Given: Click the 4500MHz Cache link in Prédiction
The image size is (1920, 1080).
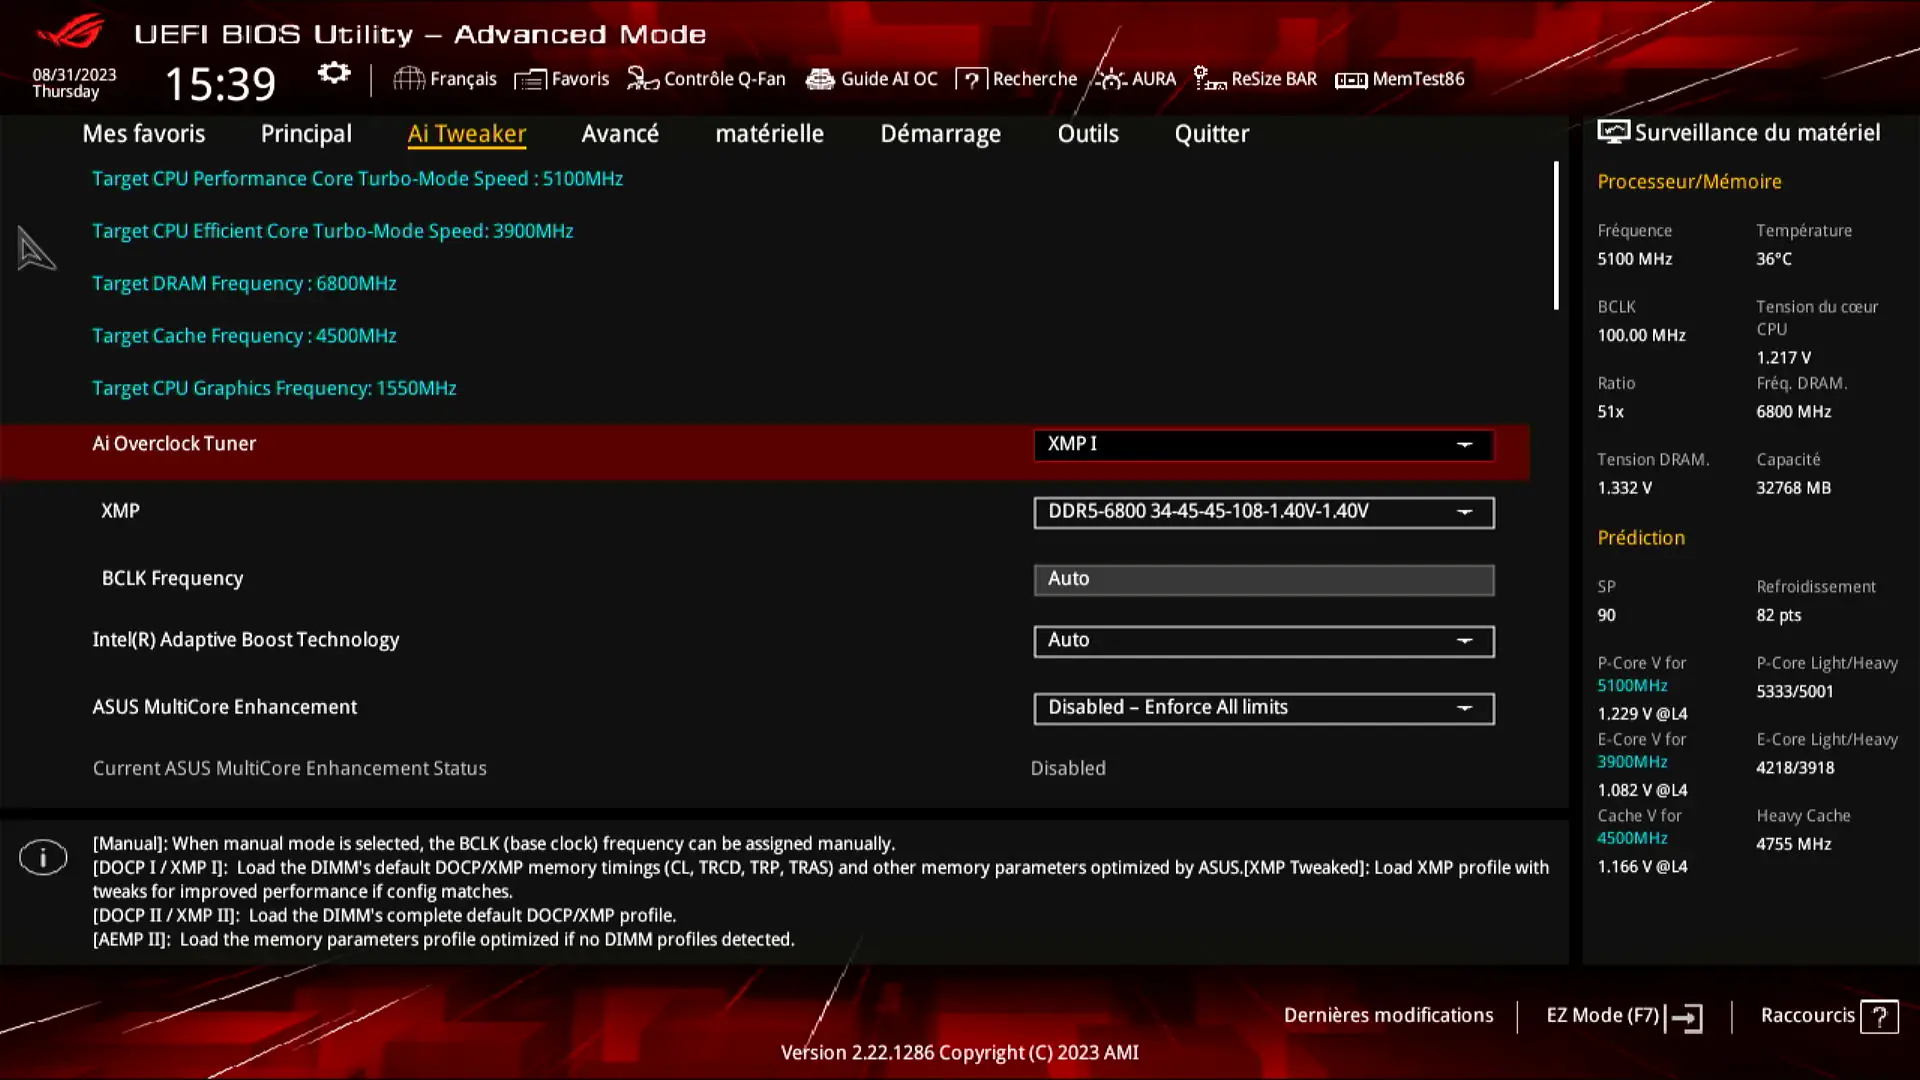Looking at the screenshot, I should (1632, 838).
